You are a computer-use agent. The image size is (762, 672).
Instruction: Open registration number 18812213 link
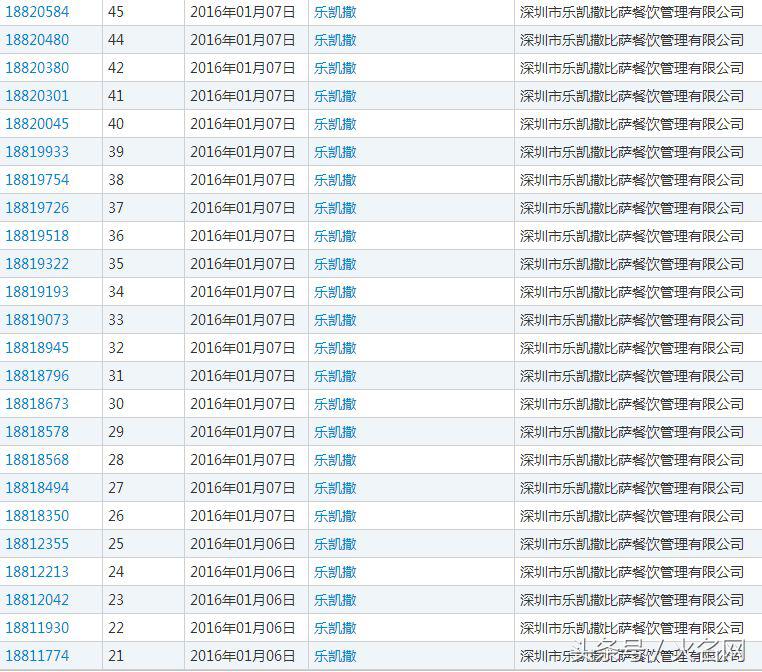(37, 572)
